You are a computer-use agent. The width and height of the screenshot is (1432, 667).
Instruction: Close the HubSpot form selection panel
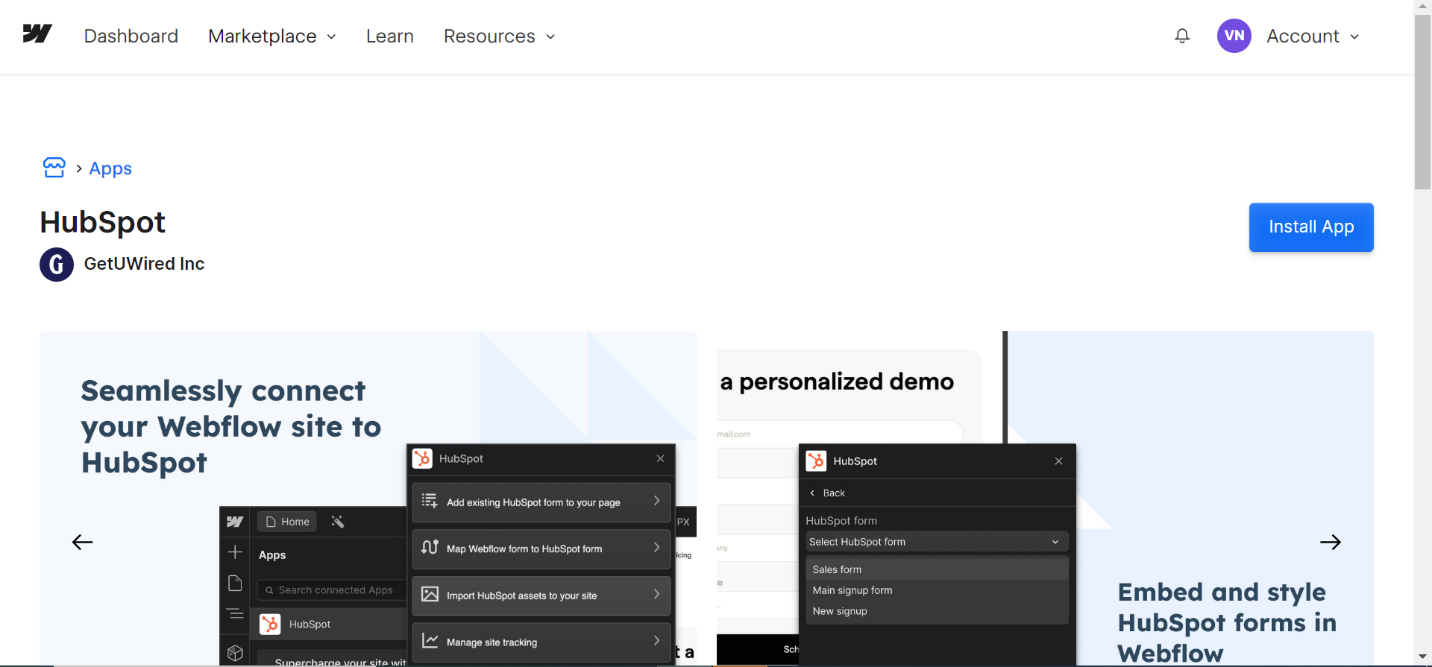coord(1059,461)
